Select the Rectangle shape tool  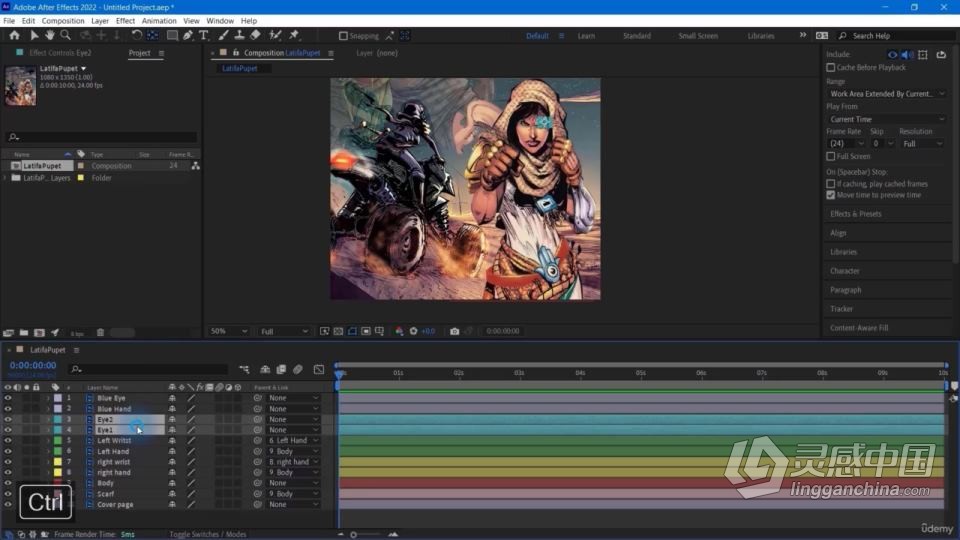tap(173, 36)
